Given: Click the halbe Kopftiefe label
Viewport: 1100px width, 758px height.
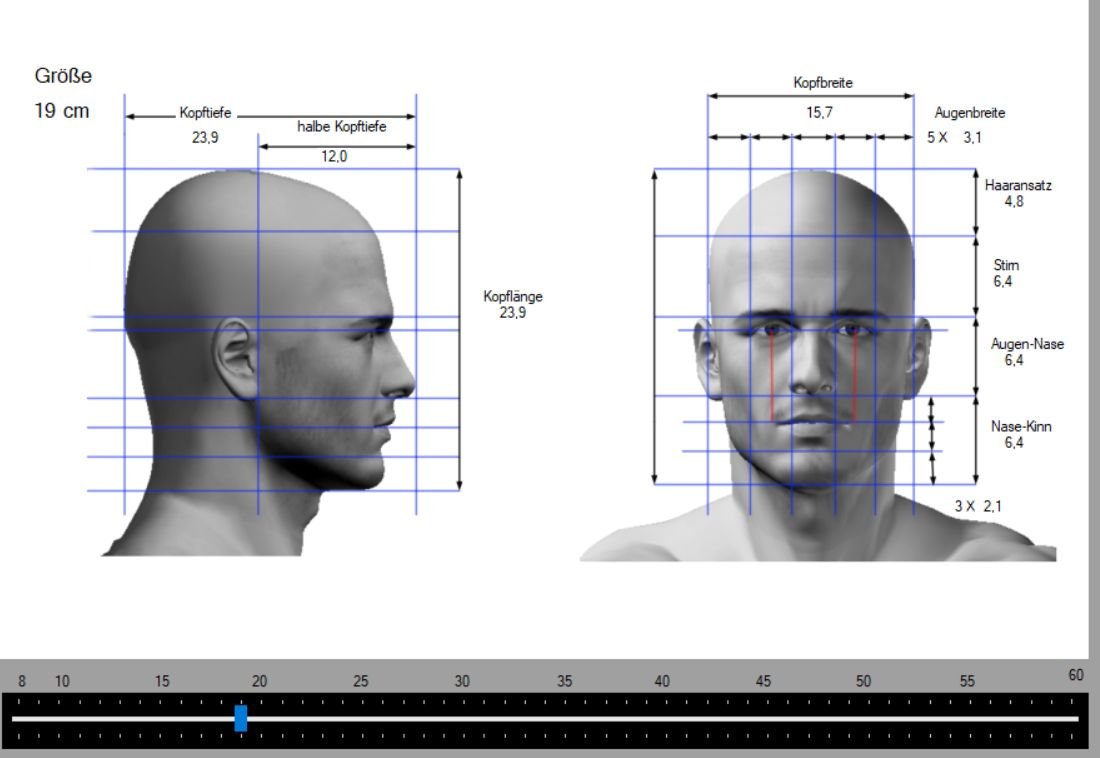Looking at the screenshot, I should pos(341,127).
